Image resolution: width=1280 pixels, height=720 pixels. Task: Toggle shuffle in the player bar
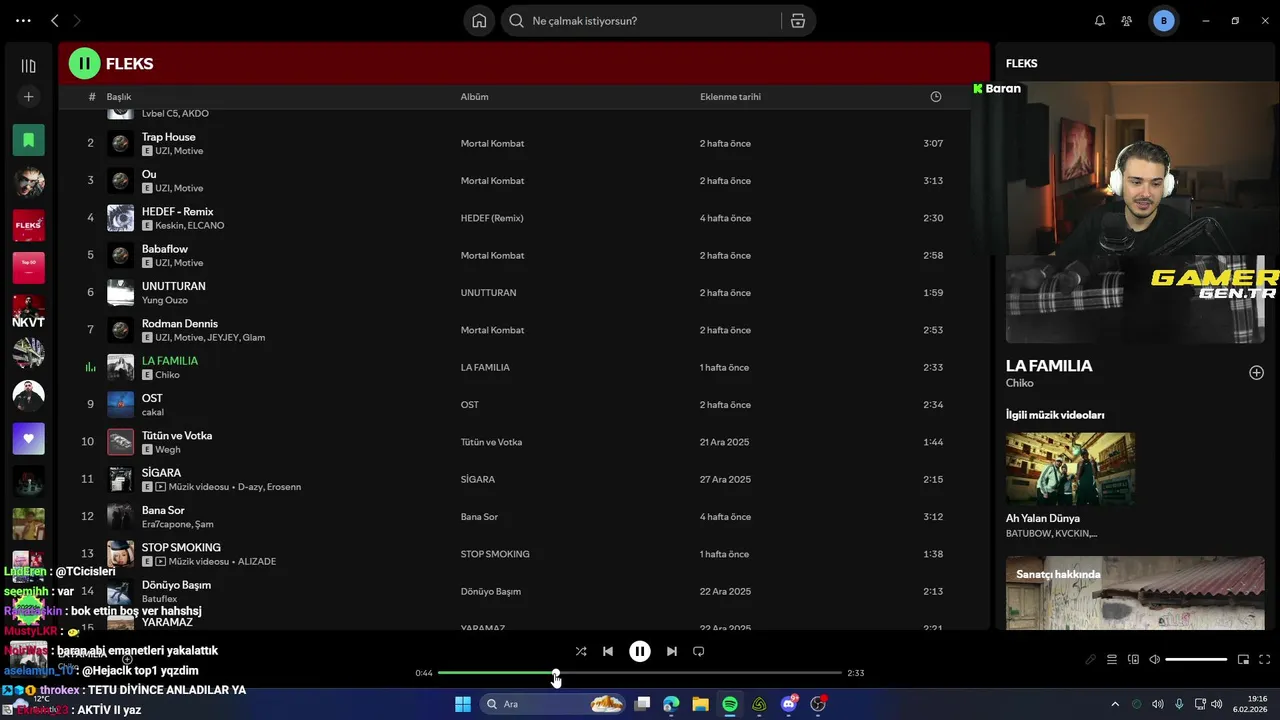tap(581, 651)
